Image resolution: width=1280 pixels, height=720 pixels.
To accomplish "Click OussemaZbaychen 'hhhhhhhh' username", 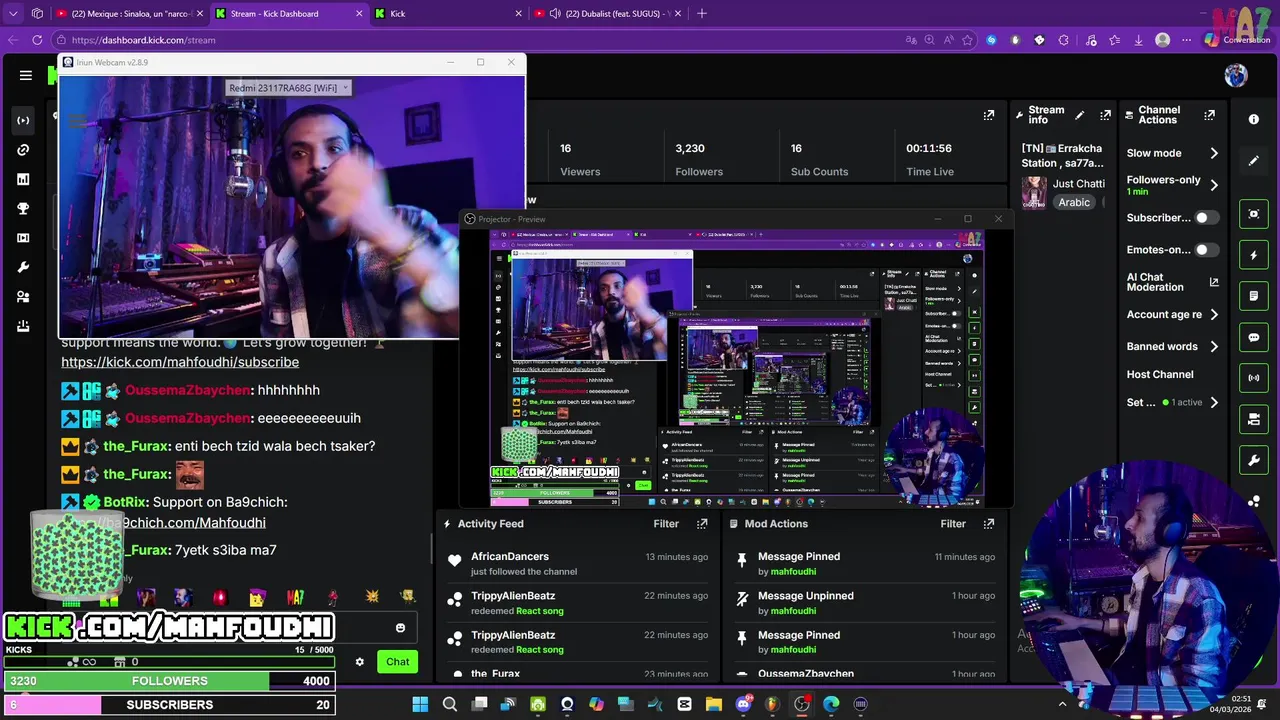I will pyautogui.click(x=187, y=390).
